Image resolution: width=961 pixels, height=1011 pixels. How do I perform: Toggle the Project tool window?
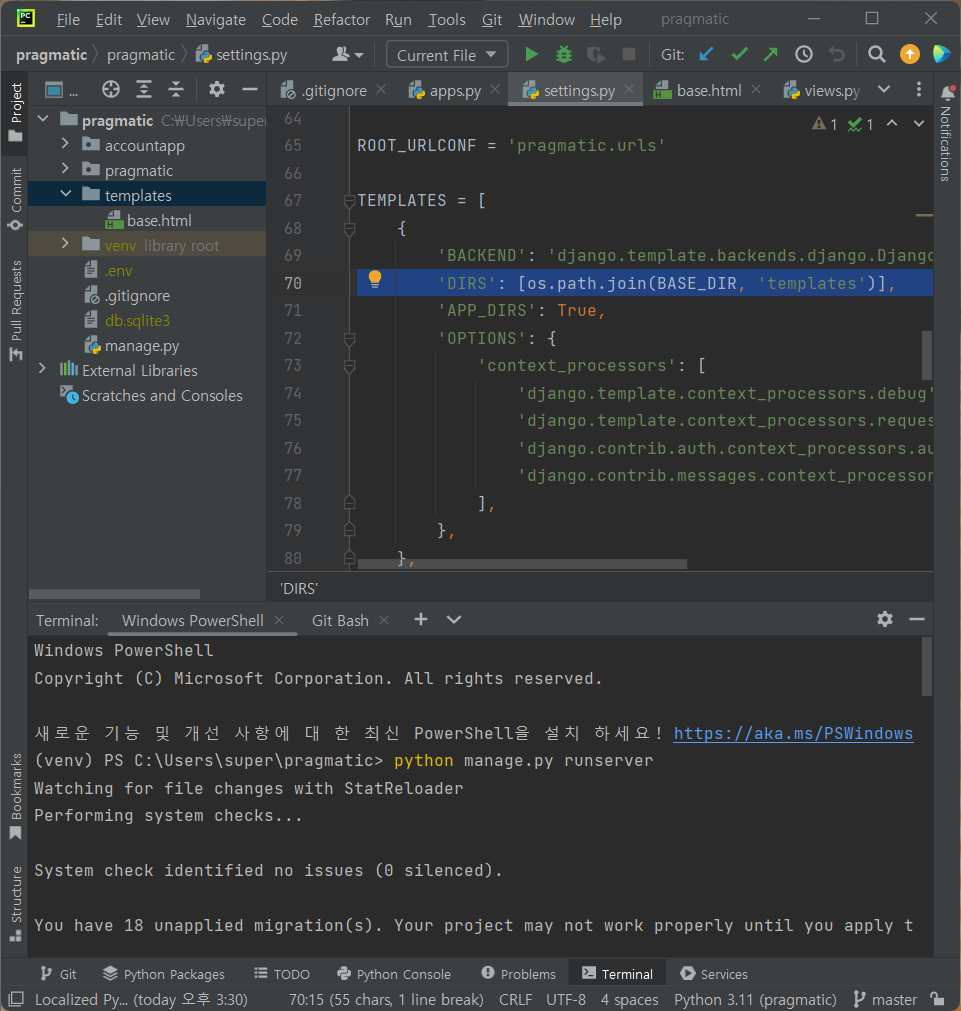pos(15,110)
